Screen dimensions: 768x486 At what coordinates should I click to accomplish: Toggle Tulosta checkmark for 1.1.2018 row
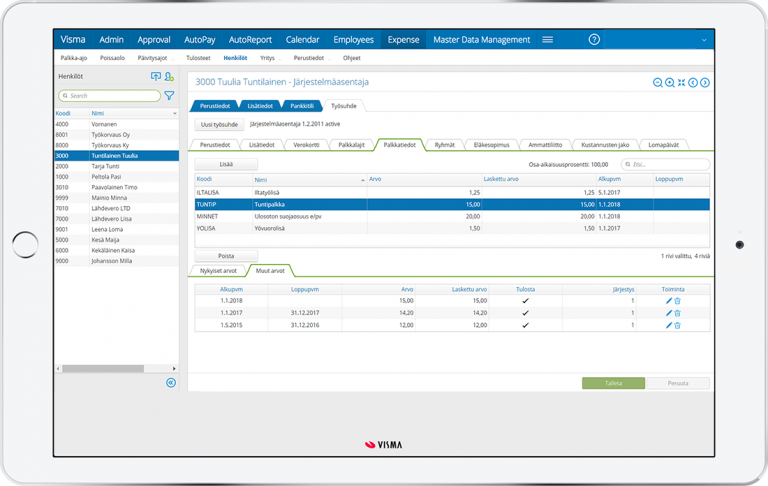tap(526, 301)
